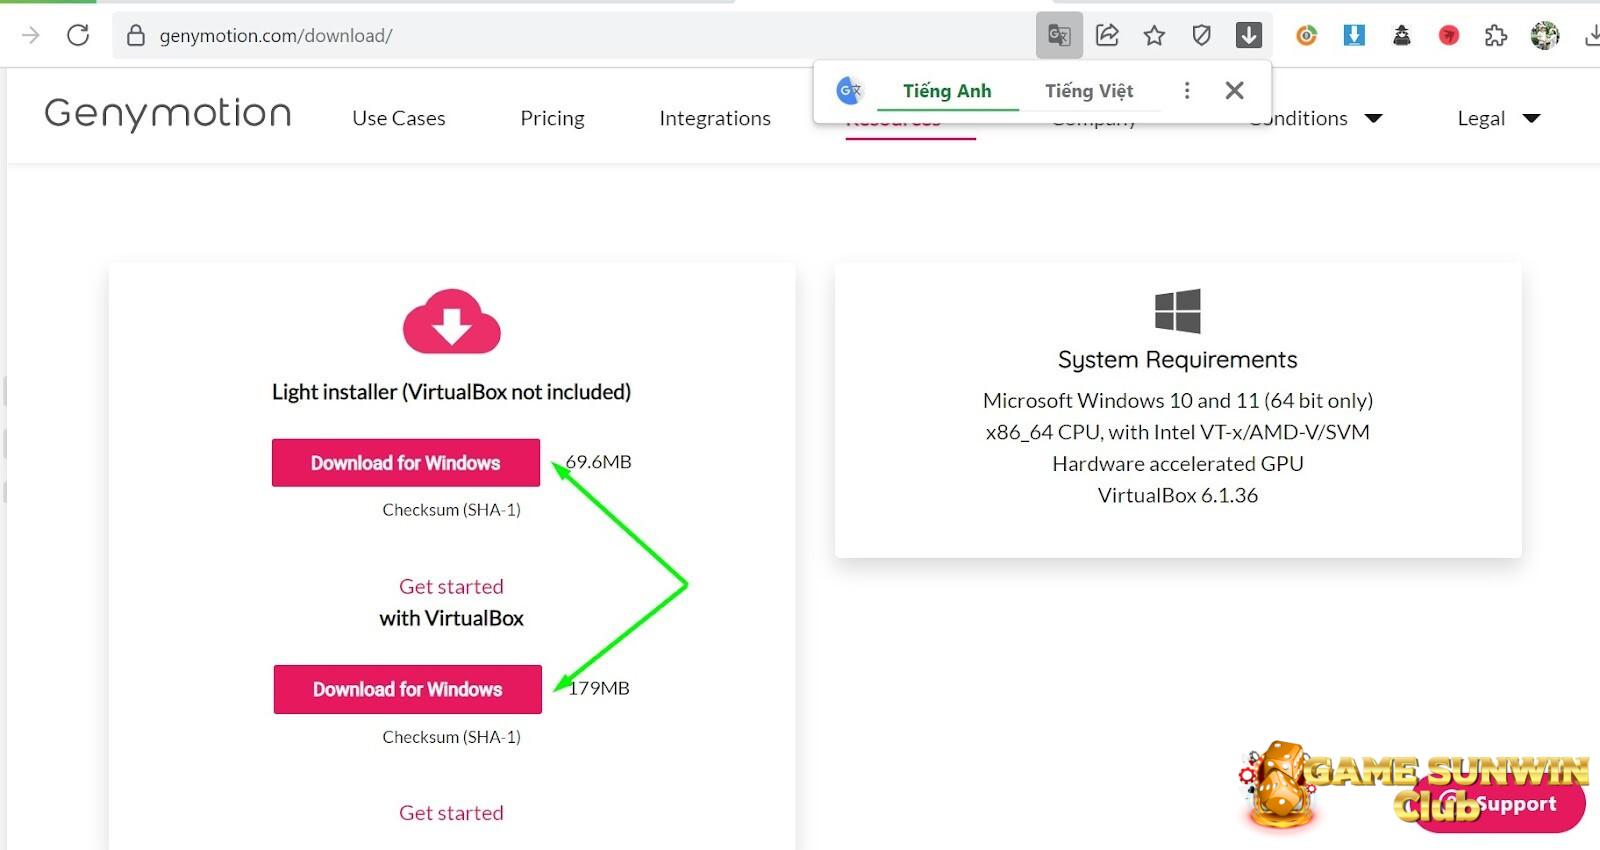The width and height of the screenshot is (1600, 850).
Task: Open the shield extension icon
Action: pos(1202,36)
